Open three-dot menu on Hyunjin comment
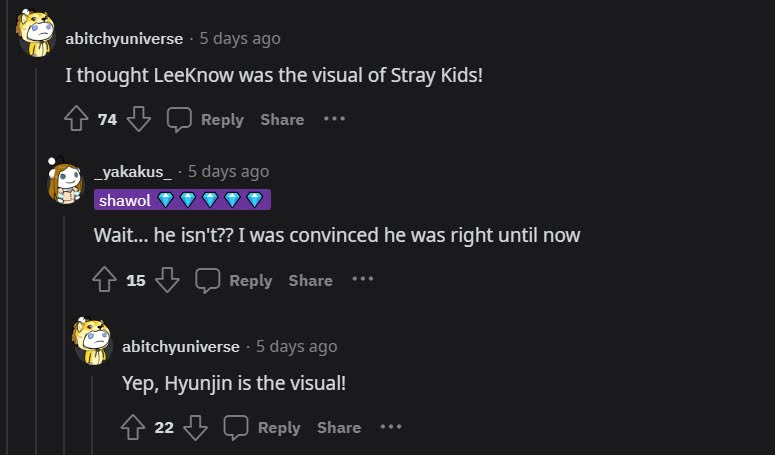775x455 pixels. [391, 427]
